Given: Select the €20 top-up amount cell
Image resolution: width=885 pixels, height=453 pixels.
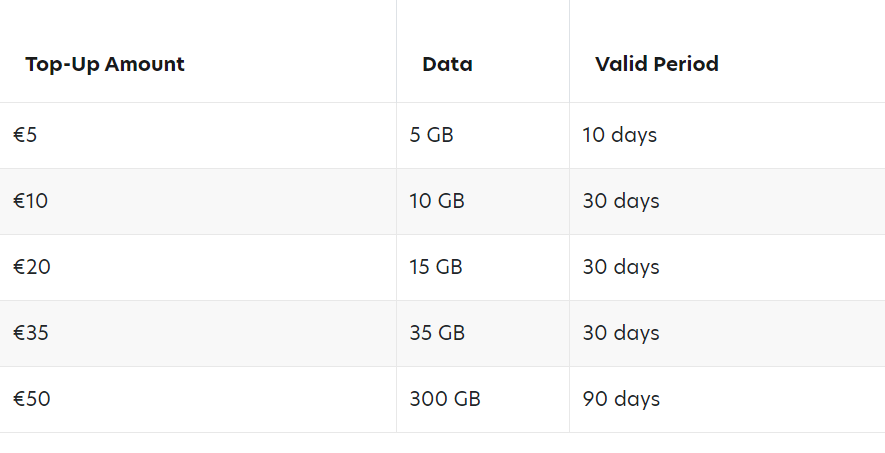Looking at the screenshot, I should tap(32, 267).
